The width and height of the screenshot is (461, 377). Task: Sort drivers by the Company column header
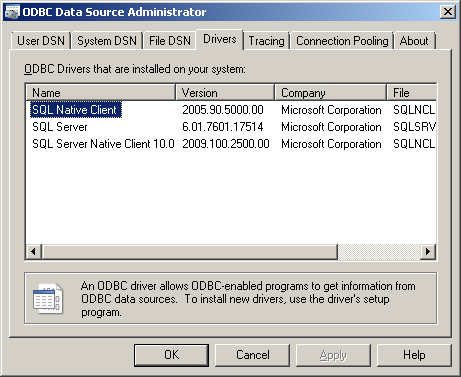[331, 93]
